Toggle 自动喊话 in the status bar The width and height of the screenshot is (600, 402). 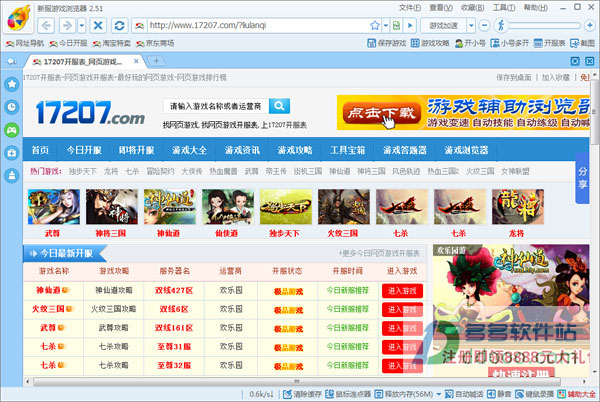point(464,394)
